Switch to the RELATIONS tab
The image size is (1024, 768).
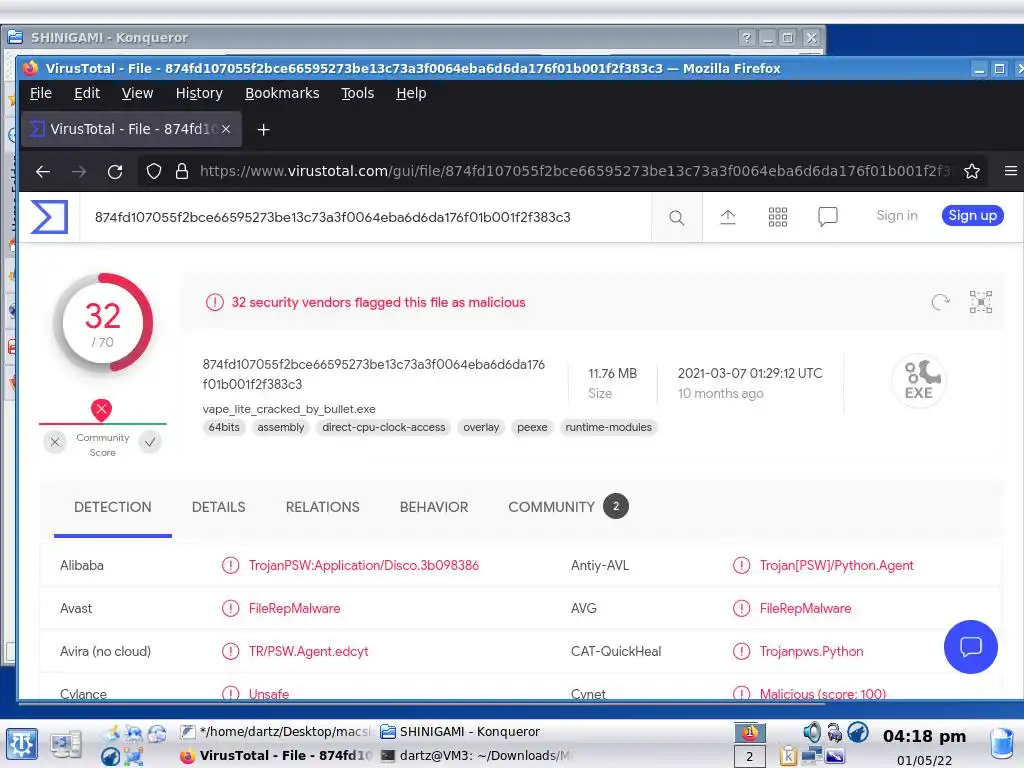323,507
